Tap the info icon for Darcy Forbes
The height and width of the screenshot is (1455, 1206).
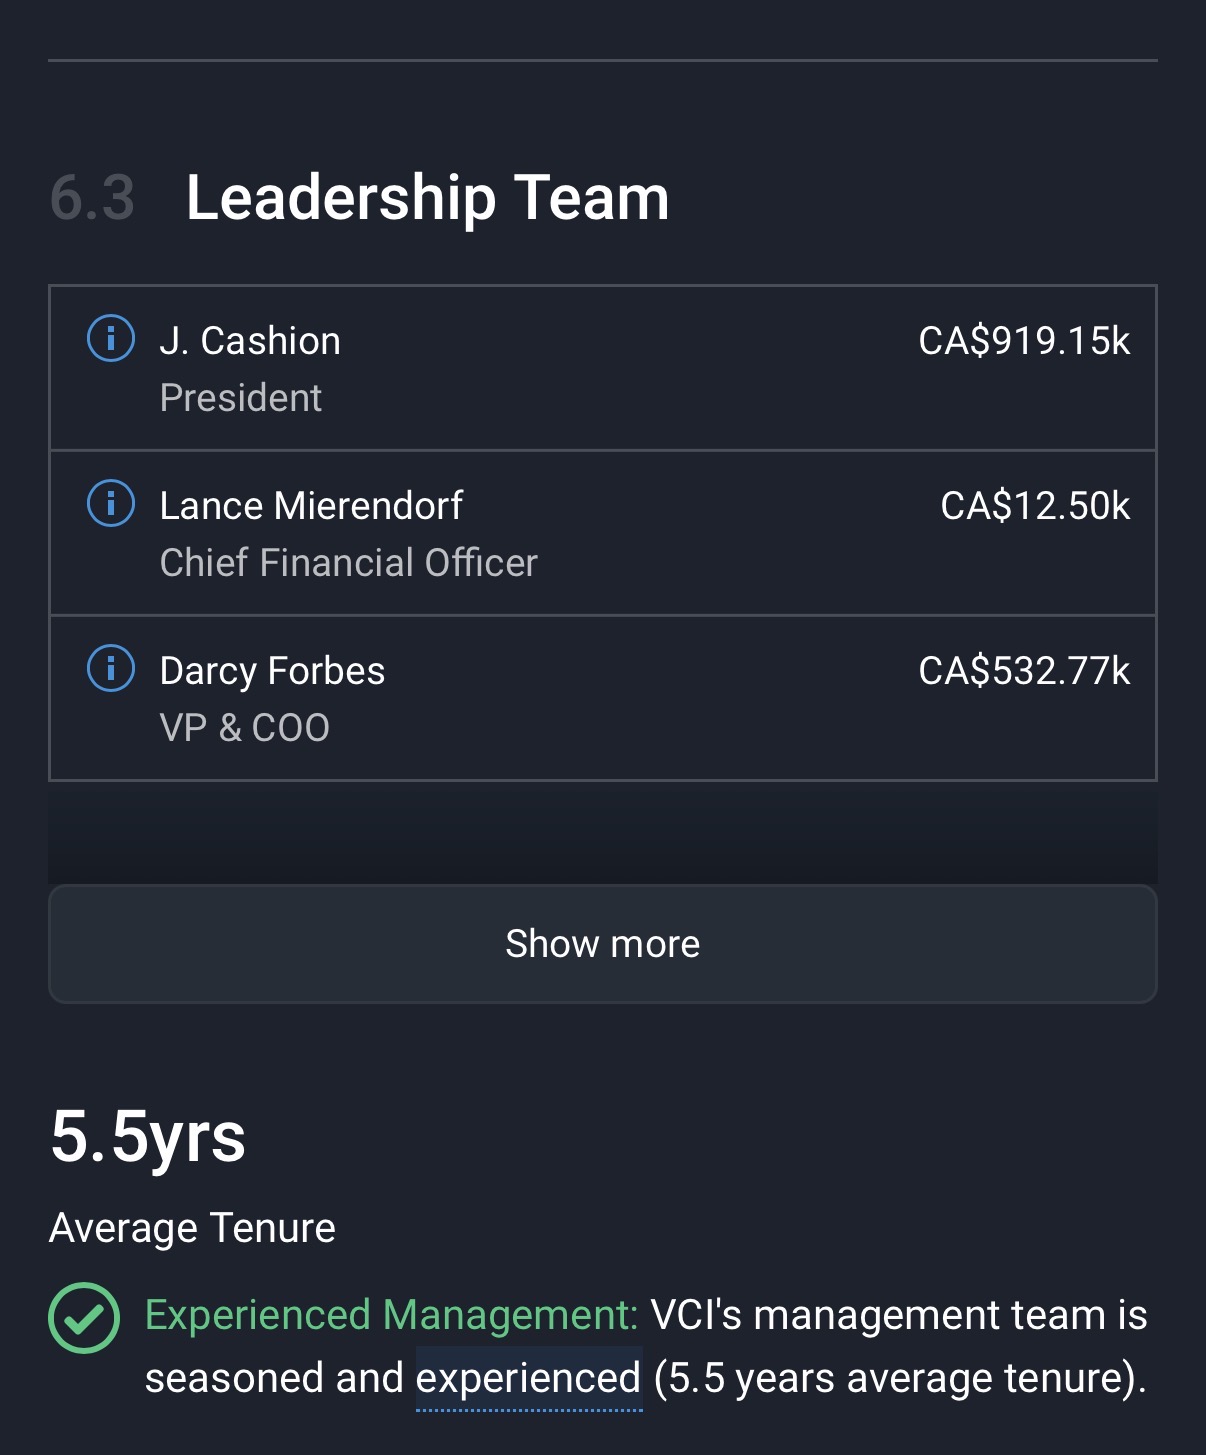111,669
